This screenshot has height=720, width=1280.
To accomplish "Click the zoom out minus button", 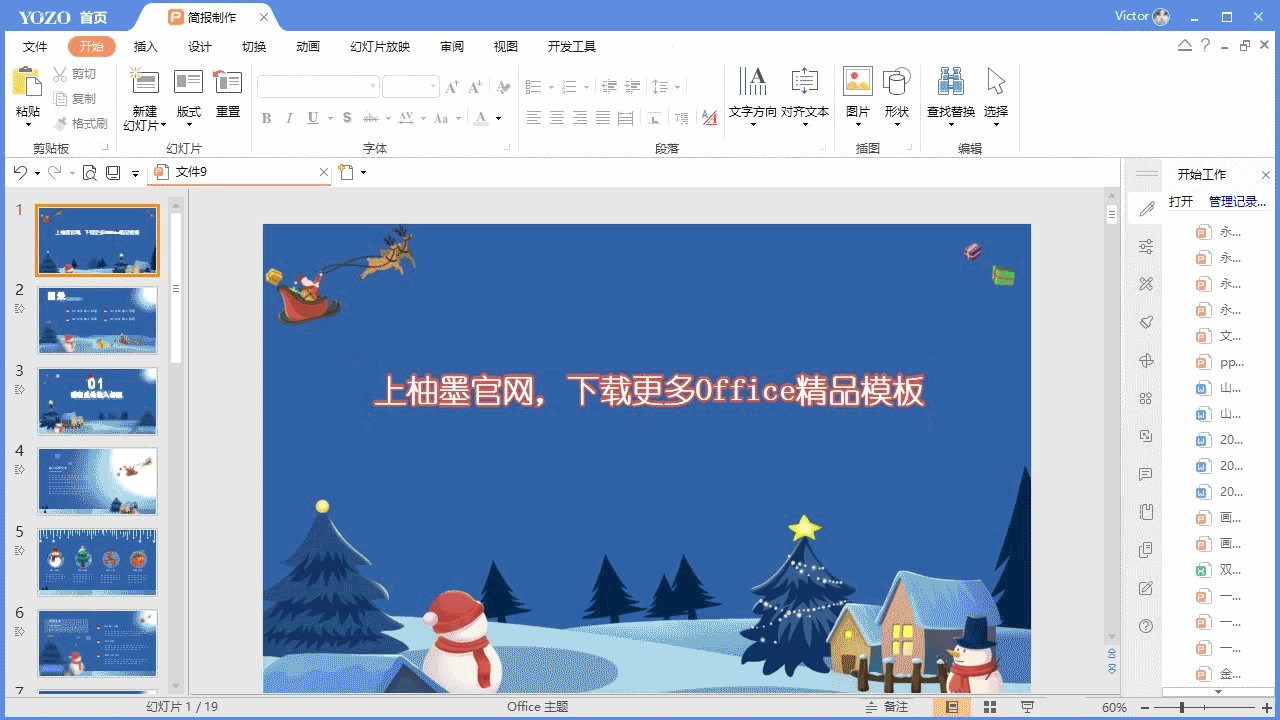I will coord(1145,708).
